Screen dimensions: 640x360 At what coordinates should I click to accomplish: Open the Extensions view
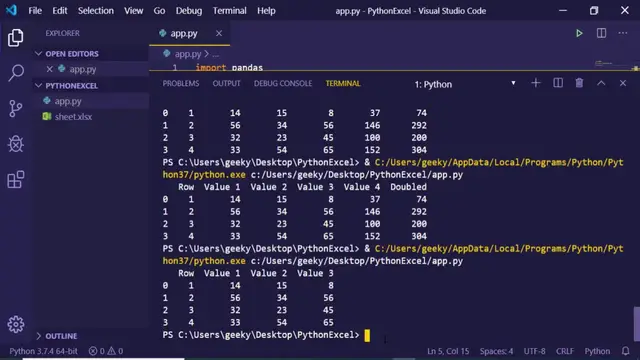[x=16, y=180]
